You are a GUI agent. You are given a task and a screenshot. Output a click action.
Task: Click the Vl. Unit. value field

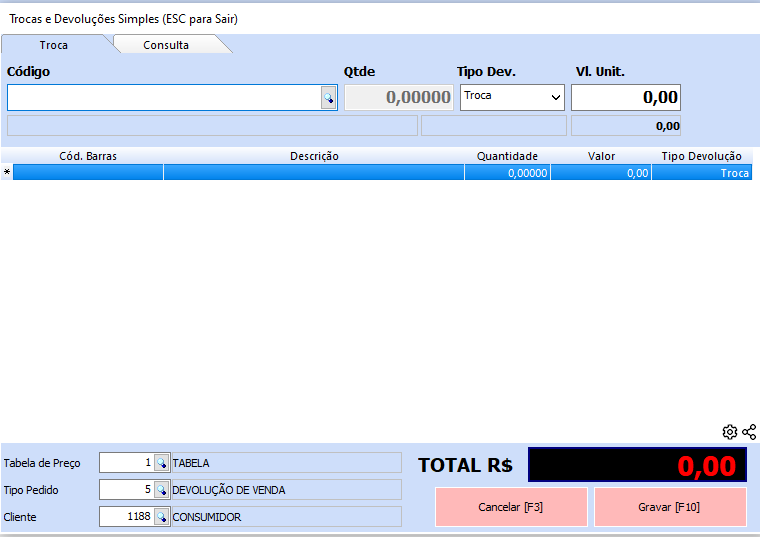coord(626,98)
